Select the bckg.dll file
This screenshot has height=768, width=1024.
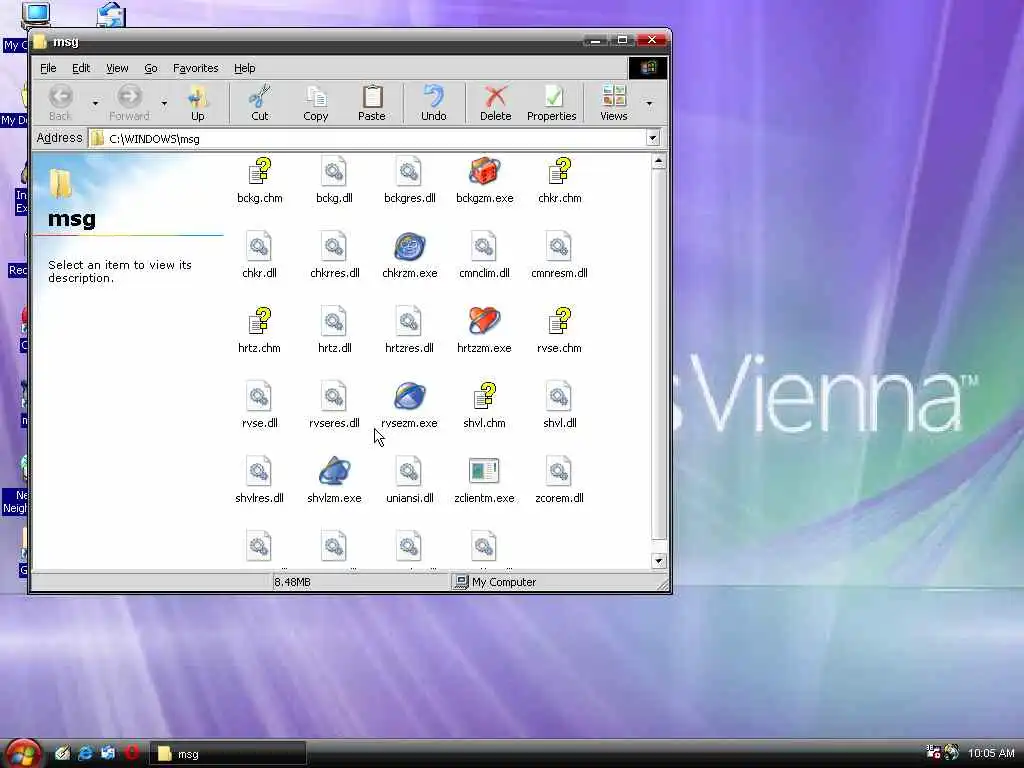click(334, 180)
